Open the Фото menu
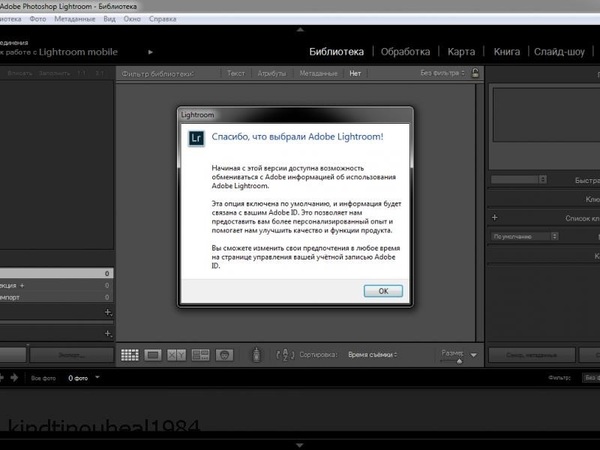This screenshot has height=450, width=600. (38, 19)
